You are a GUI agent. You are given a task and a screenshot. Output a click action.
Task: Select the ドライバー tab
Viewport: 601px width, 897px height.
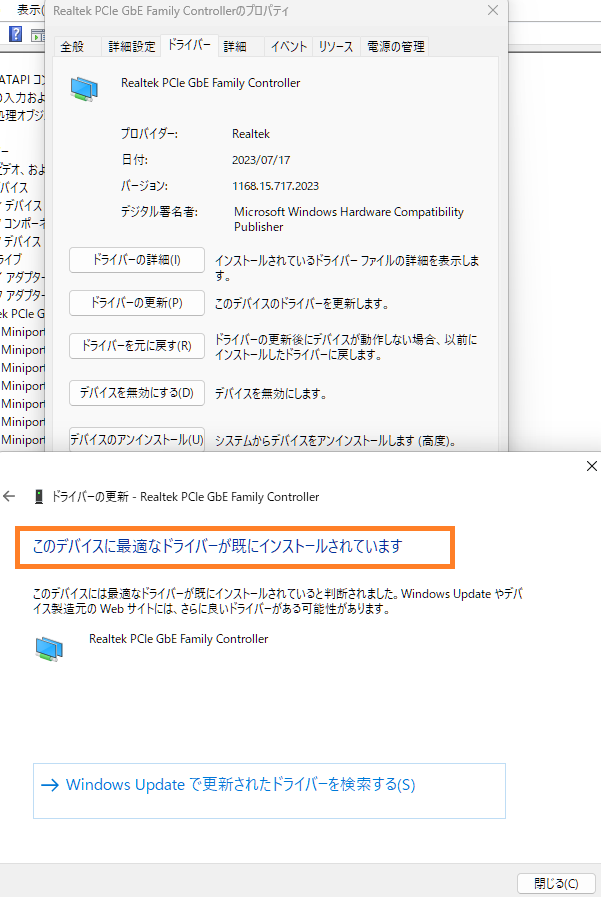pyautogui.click(x=189, y=45)
